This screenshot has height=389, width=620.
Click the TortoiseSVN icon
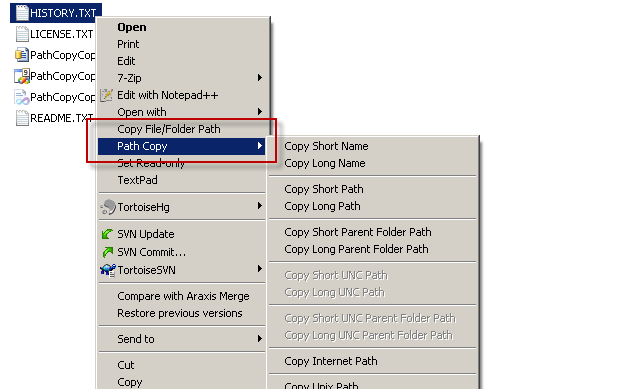pos(108,270)
